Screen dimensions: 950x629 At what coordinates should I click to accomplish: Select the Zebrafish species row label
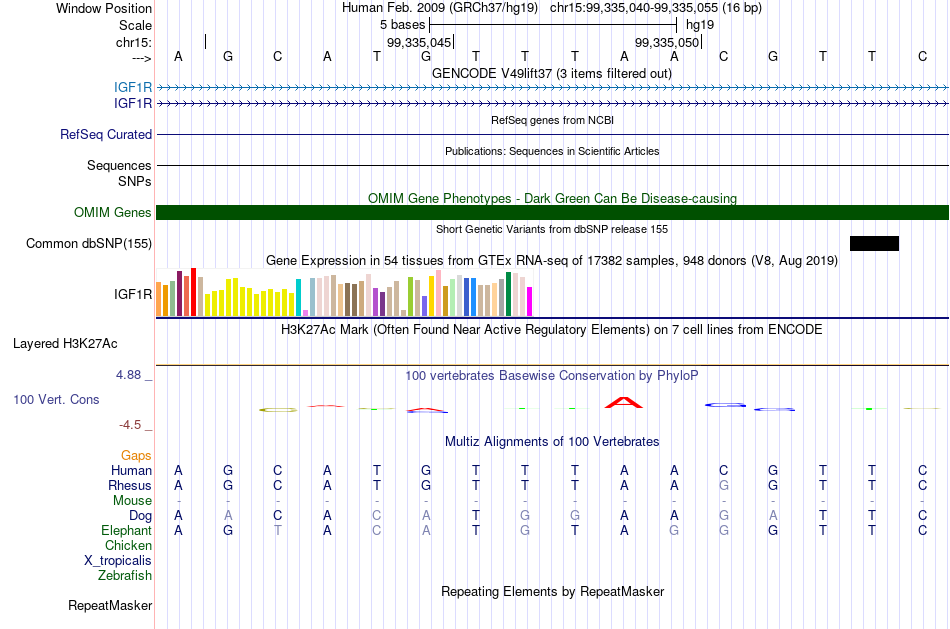pyautogui.click(x=125, y=576)
